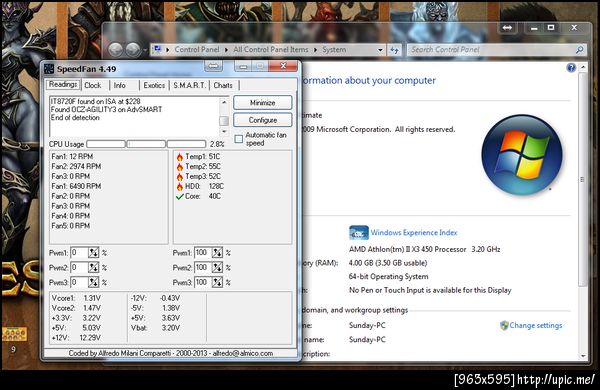Click right Pwm1 value field showing 100

(204, 253)
